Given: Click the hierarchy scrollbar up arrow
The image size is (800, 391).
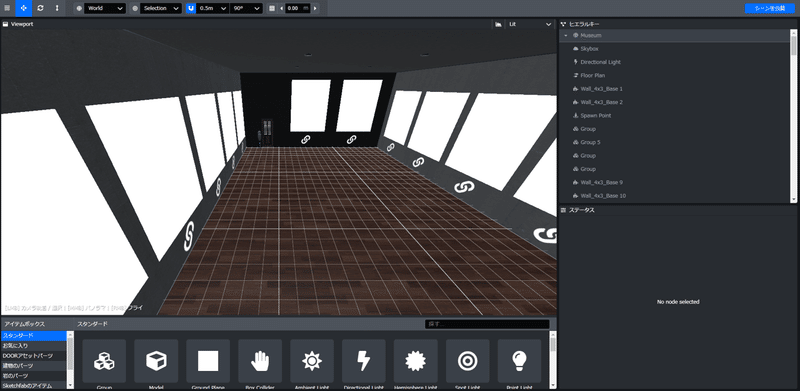Looking at the screenshot, I should [x=793, y=32].
